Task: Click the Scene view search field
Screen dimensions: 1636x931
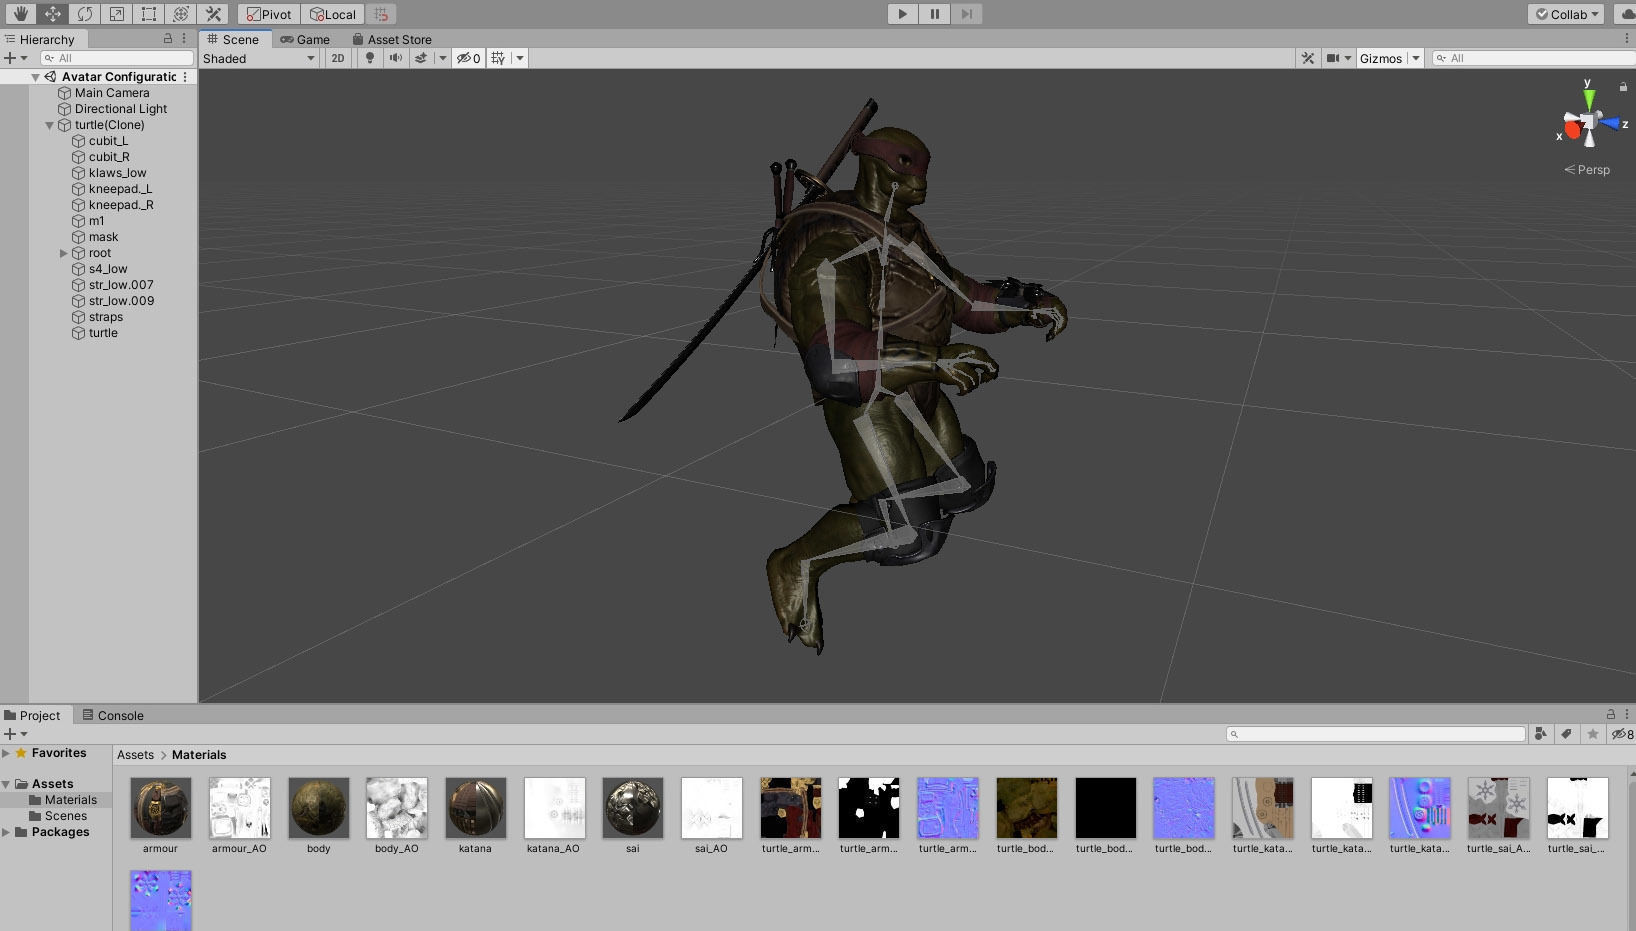Action: [1533, 58]
